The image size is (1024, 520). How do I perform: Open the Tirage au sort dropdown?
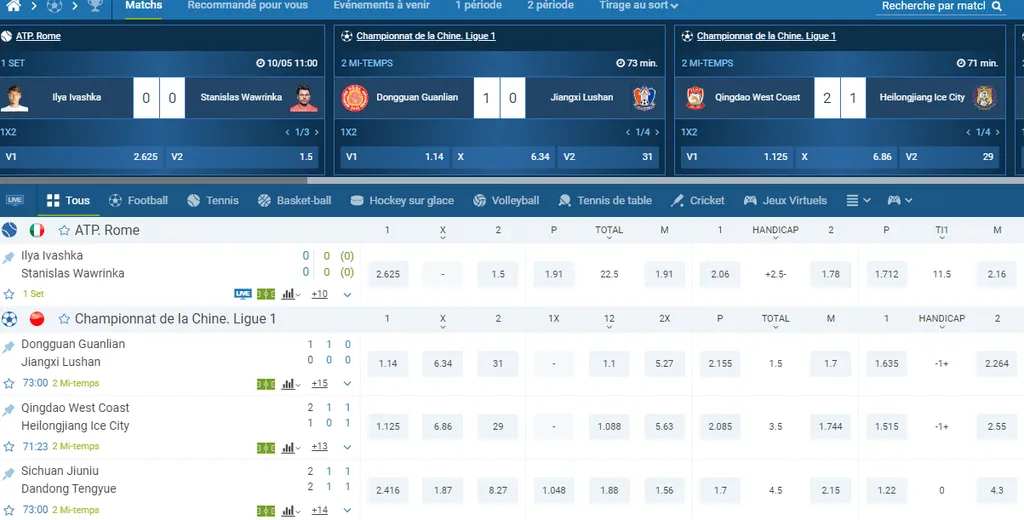coord(638,6)
